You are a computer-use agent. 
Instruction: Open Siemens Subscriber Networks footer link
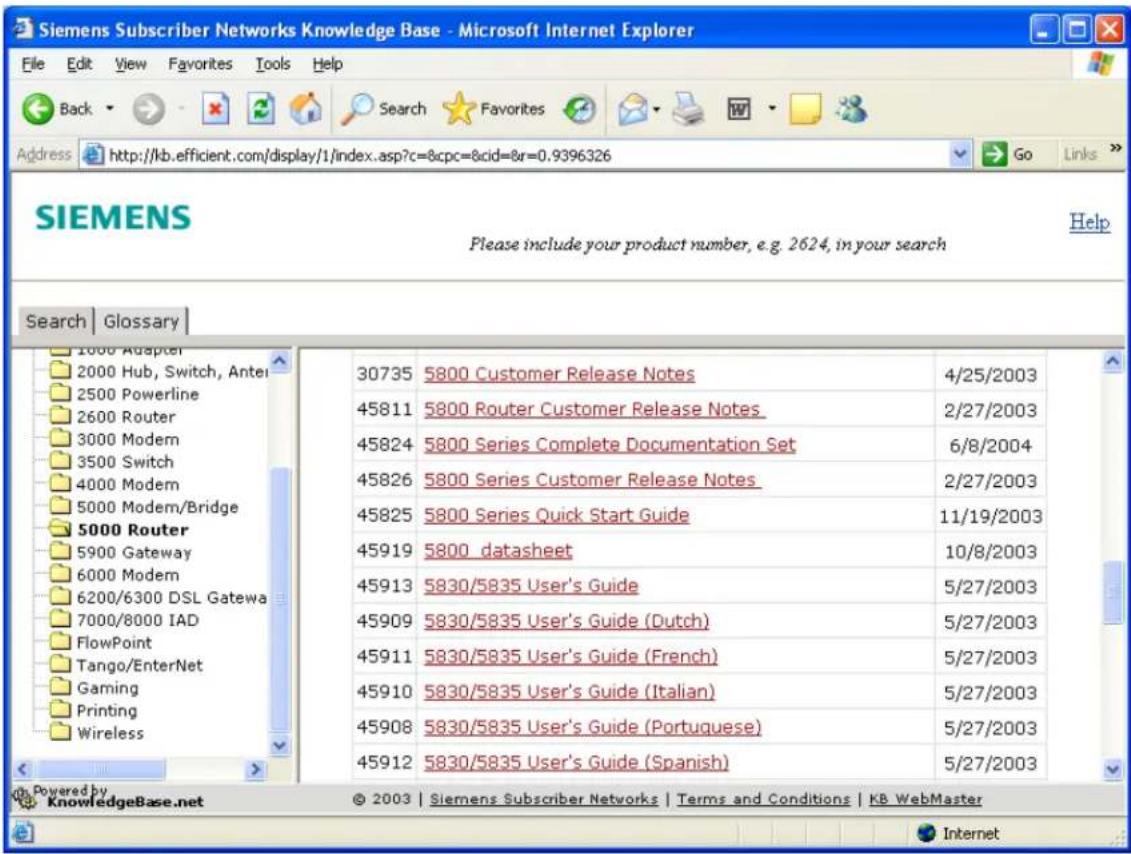544,799
